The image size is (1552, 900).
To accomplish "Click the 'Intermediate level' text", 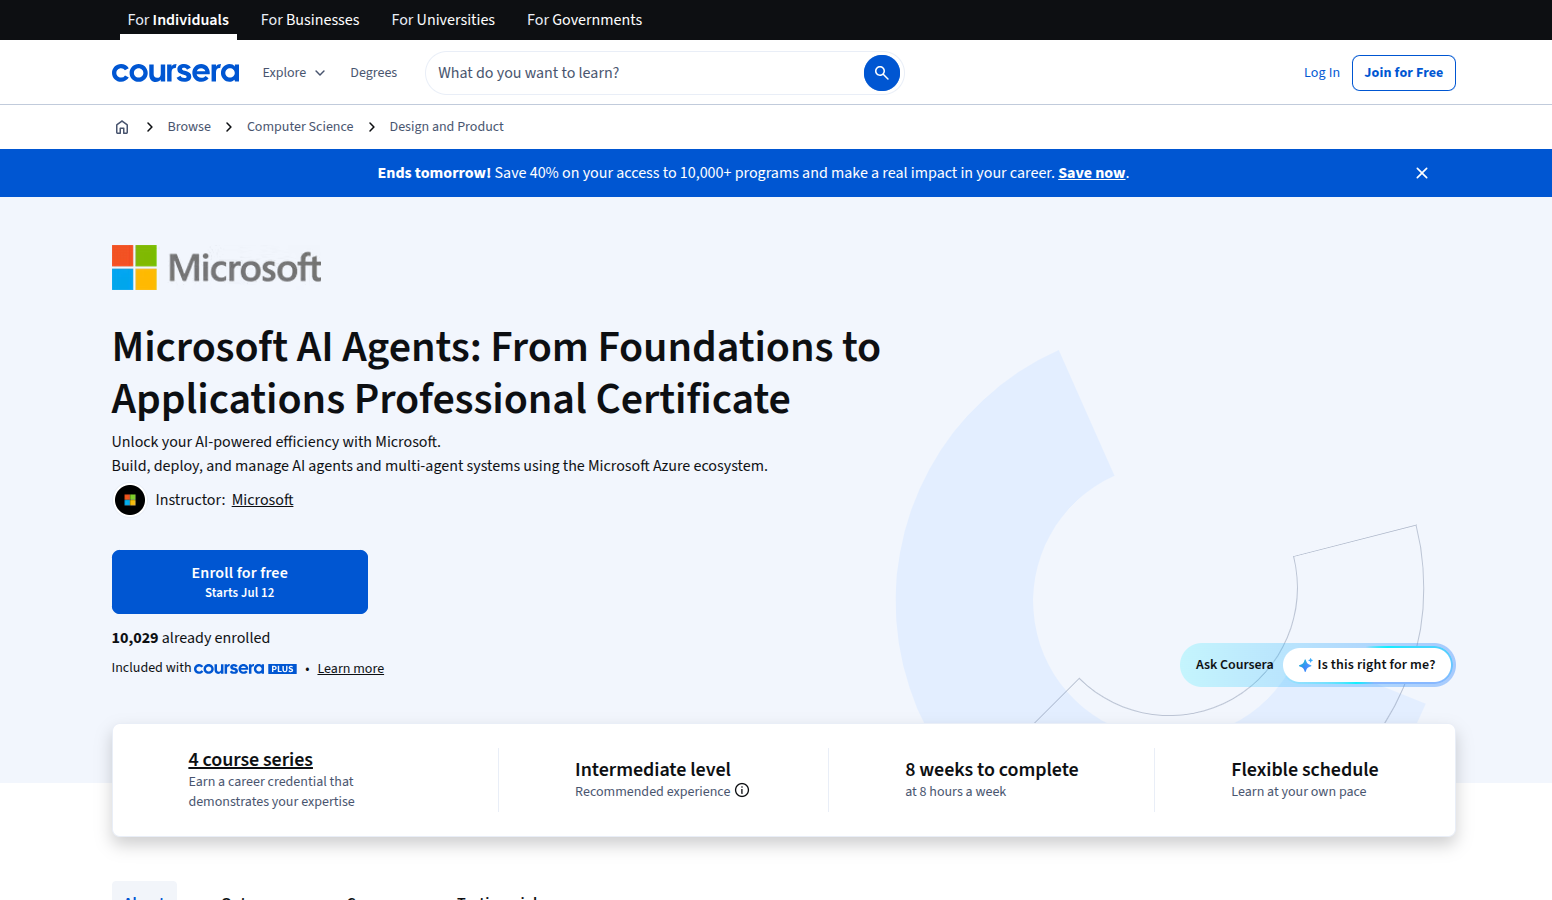I will point(653,770).
